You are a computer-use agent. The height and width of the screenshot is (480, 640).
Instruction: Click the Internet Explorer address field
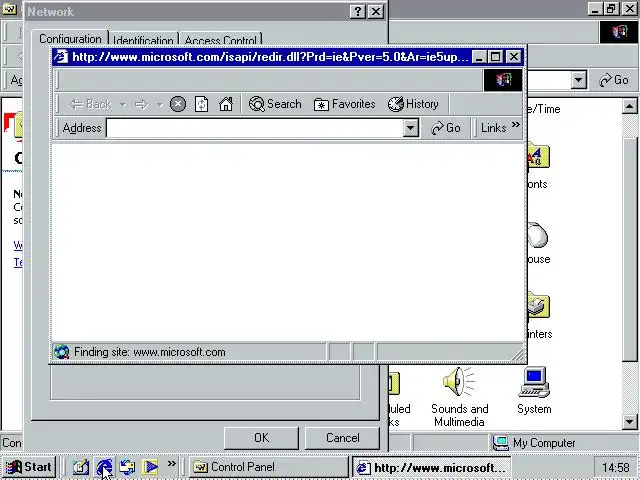255,128
